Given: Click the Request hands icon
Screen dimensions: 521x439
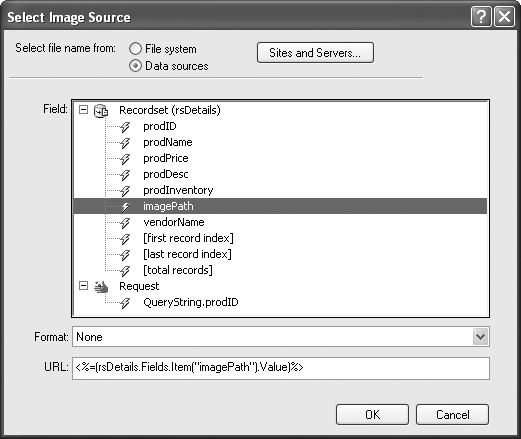Looking at the screenshot, I should pyautogui.click(x=101, y=287).
